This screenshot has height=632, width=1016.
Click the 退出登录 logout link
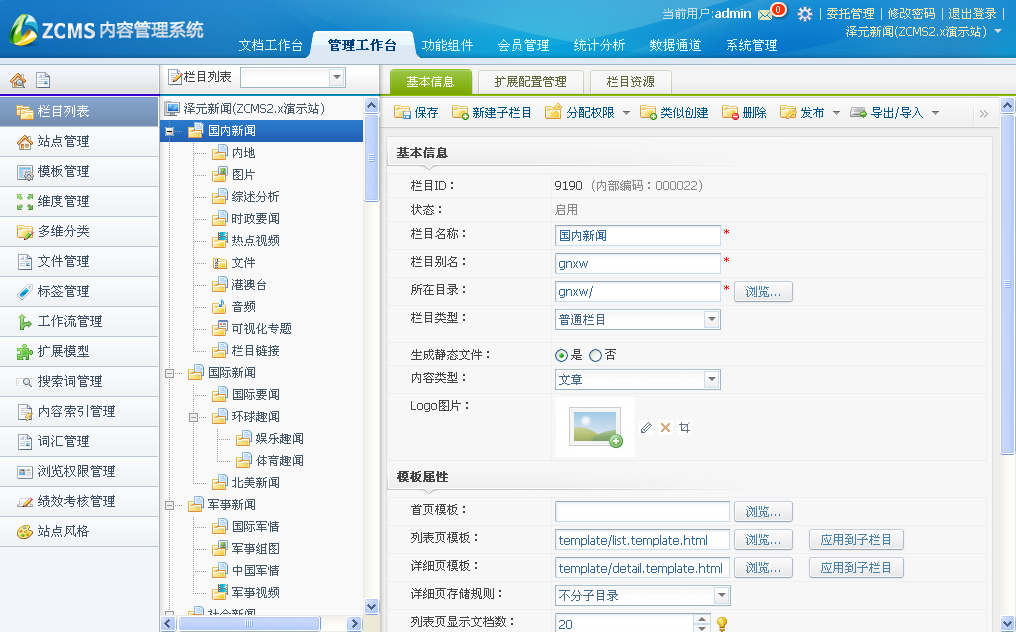point(972,14)
